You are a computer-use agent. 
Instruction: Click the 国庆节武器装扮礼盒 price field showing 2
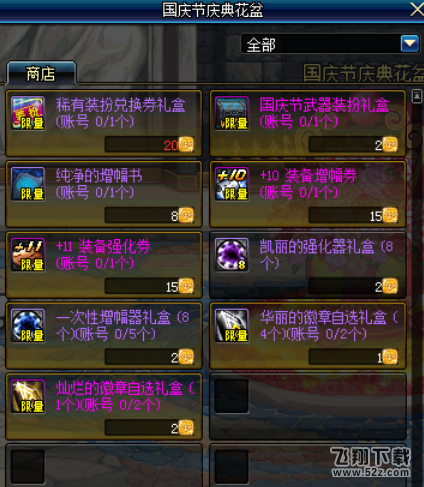(353, 145)
